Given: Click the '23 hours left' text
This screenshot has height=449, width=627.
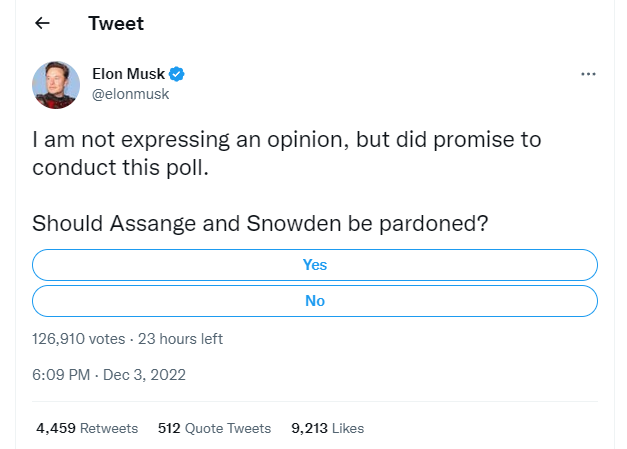Looking at the screenshot, I should pyautogui.click(x=180, y=338).
